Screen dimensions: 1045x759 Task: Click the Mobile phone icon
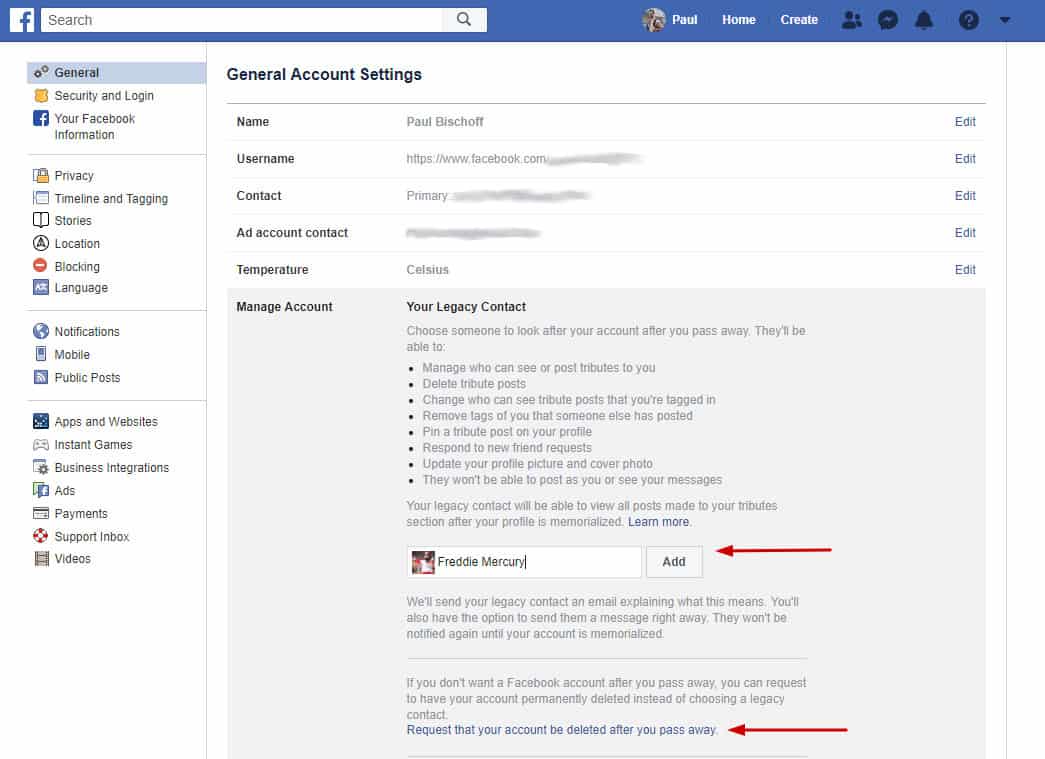click(x=41, y=354)
